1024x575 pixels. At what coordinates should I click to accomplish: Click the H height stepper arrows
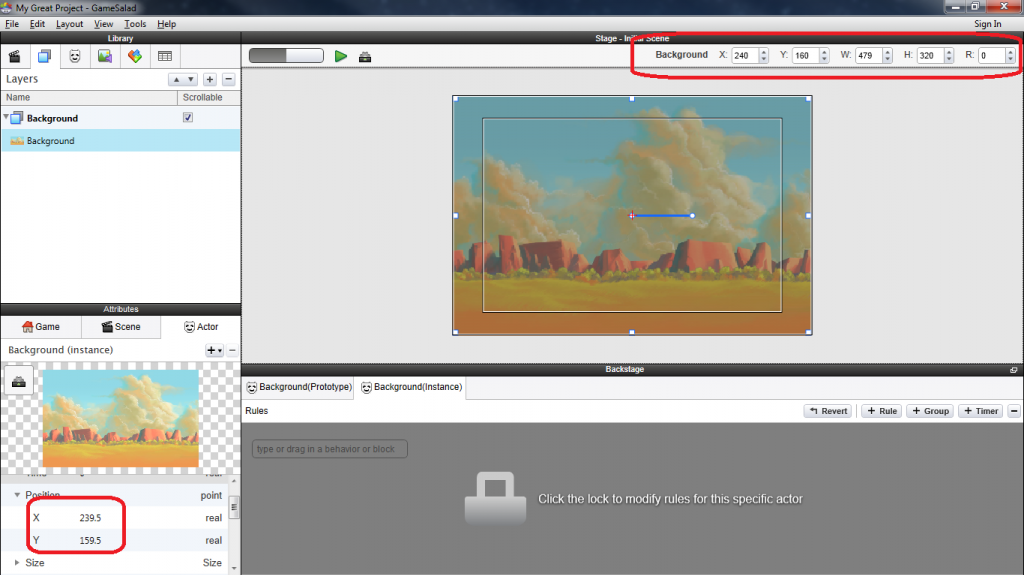coord(949,56)
